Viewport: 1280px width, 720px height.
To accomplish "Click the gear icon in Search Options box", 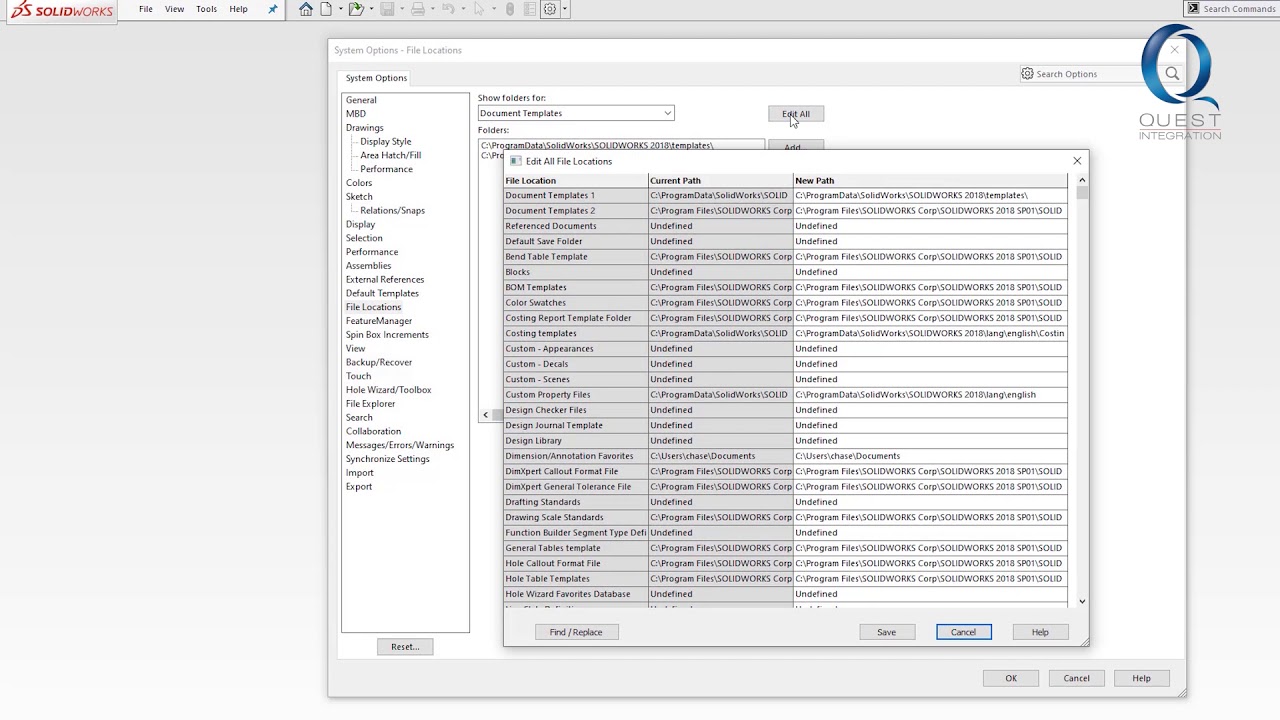I will tap(1027, 74).
